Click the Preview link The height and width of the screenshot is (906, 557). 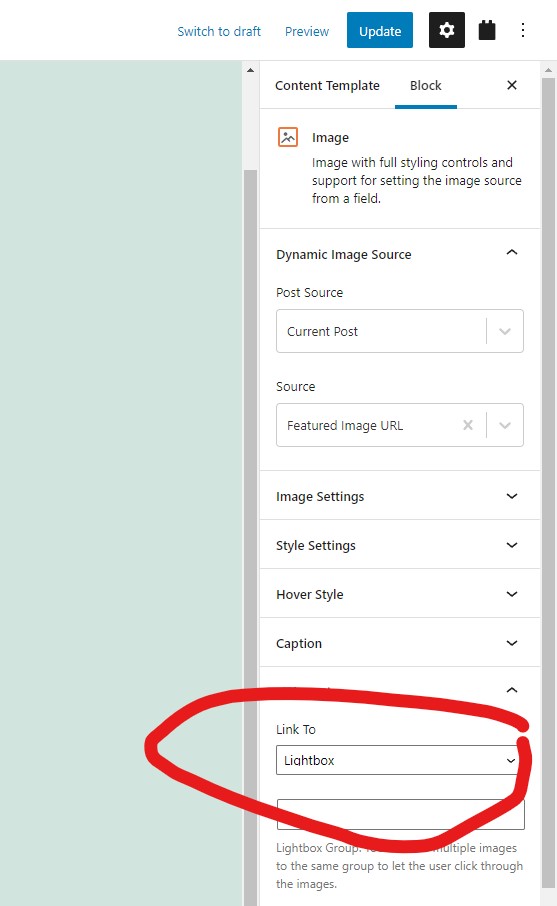coord(307,31)
